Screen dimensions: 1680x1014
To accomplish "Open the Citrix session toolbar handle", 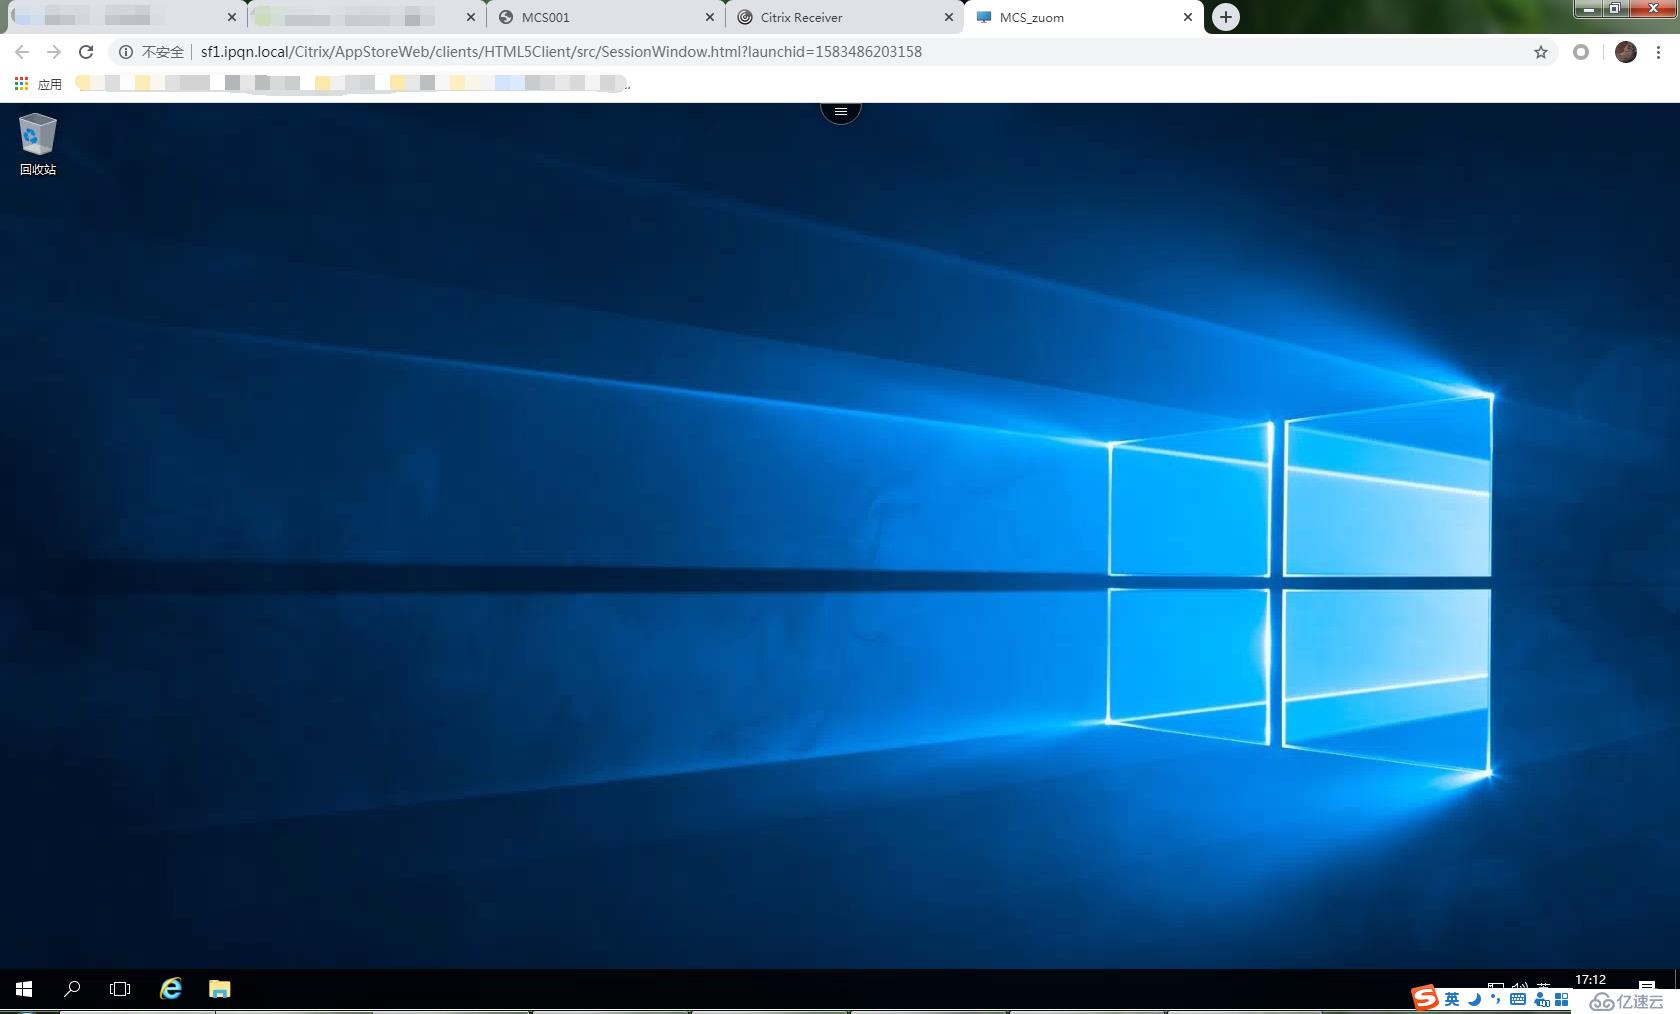I will coord(841,111).
